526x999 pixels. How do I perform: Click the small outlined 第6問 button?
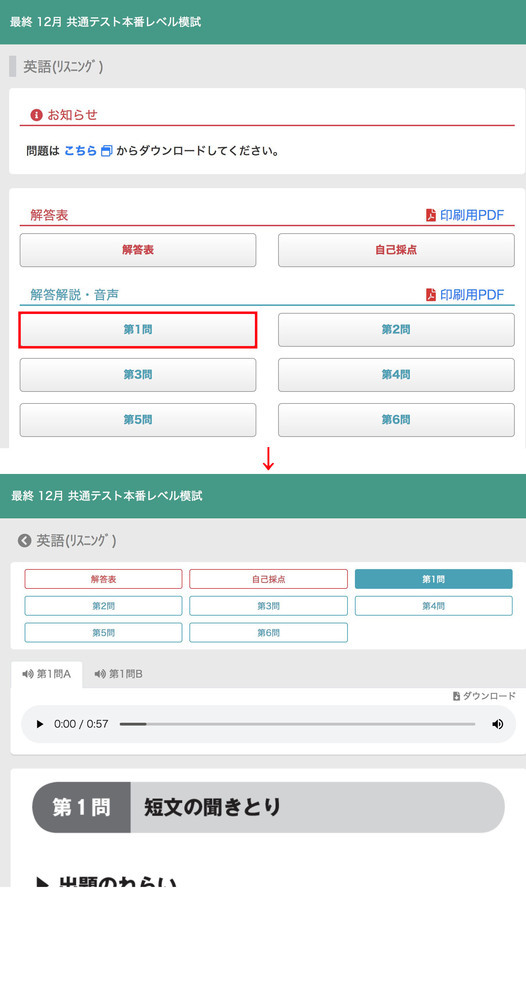point(268,633)
